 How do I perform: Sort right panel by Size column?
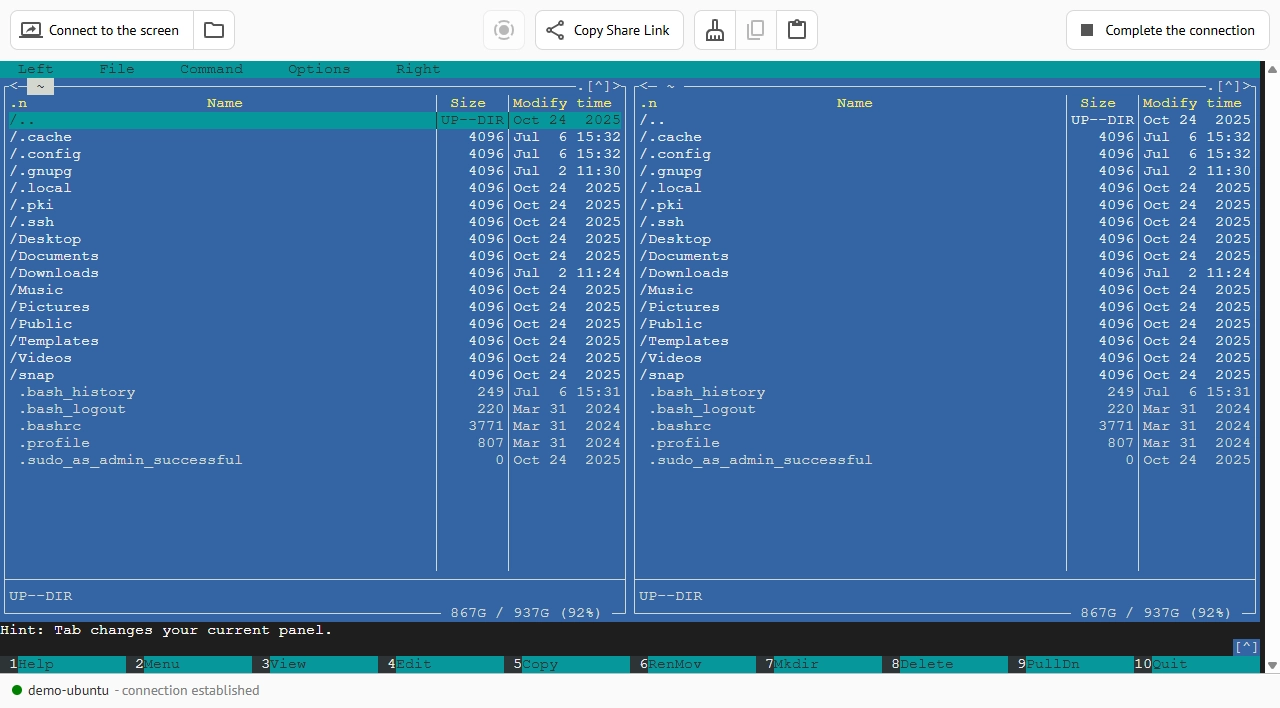[1098, 103]
